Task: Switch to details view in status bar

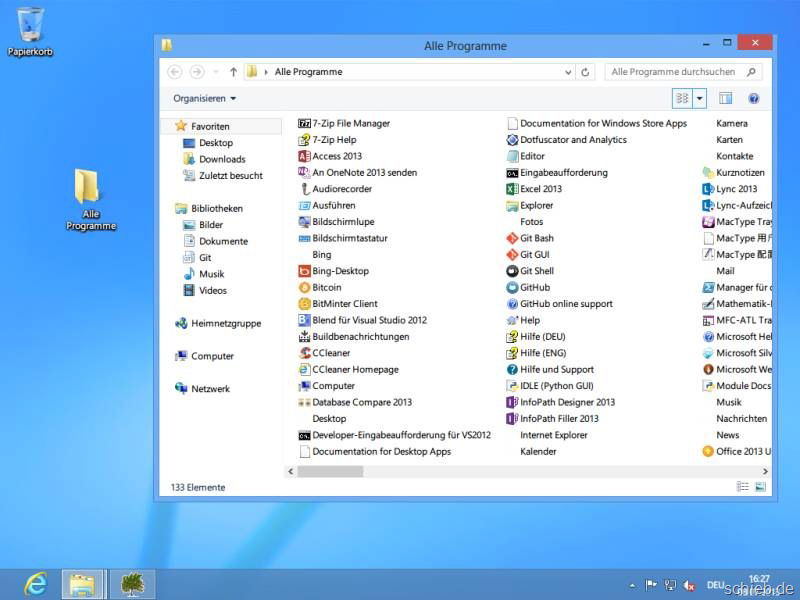Action: tap(743, 487)
